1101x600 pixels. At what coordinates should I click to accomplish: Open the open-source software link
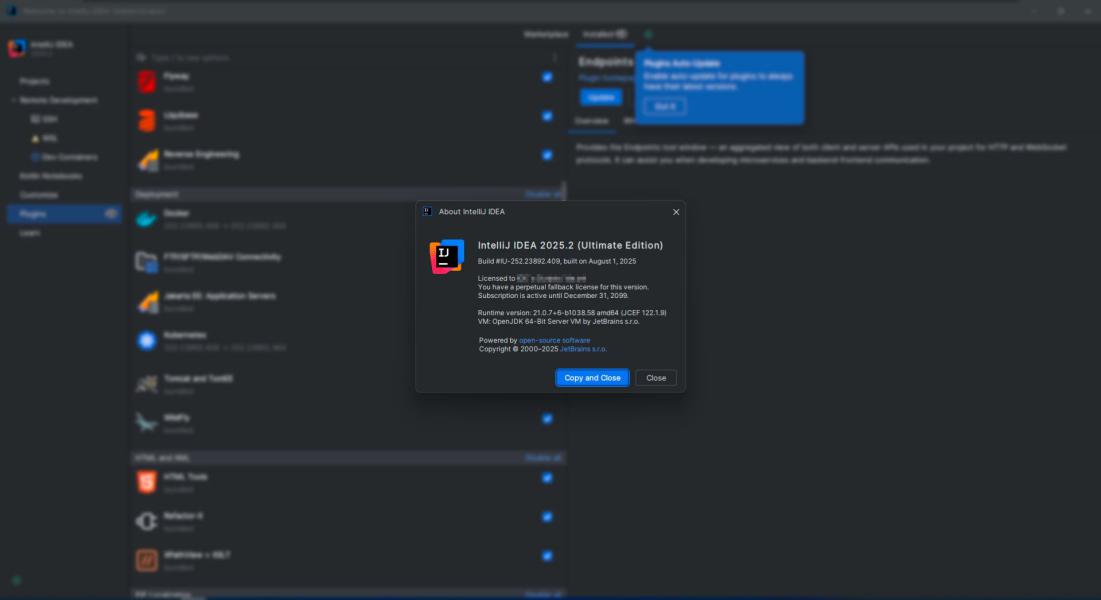(554, 340)
